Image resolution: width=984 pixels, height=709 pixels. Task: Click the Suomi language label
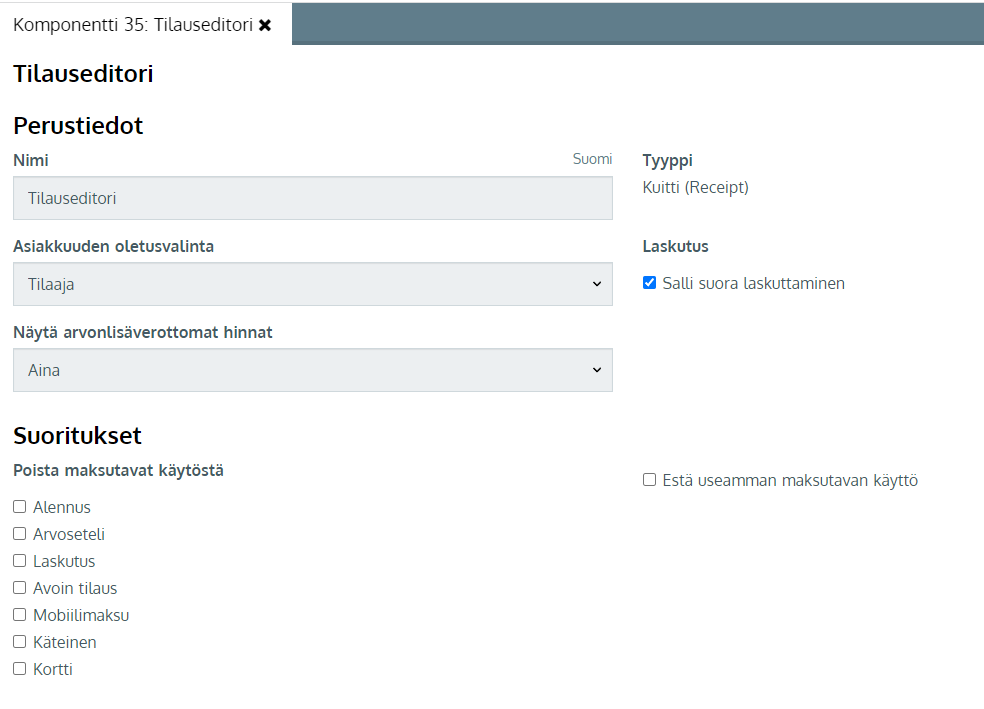[592, 159]
